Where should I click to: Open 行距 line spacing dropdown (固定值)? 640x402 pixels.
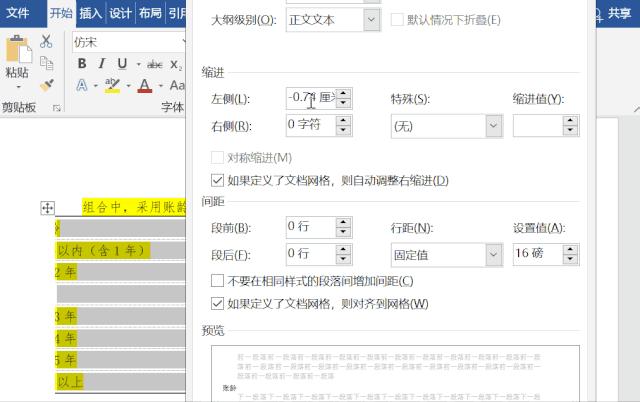(493, 255)
